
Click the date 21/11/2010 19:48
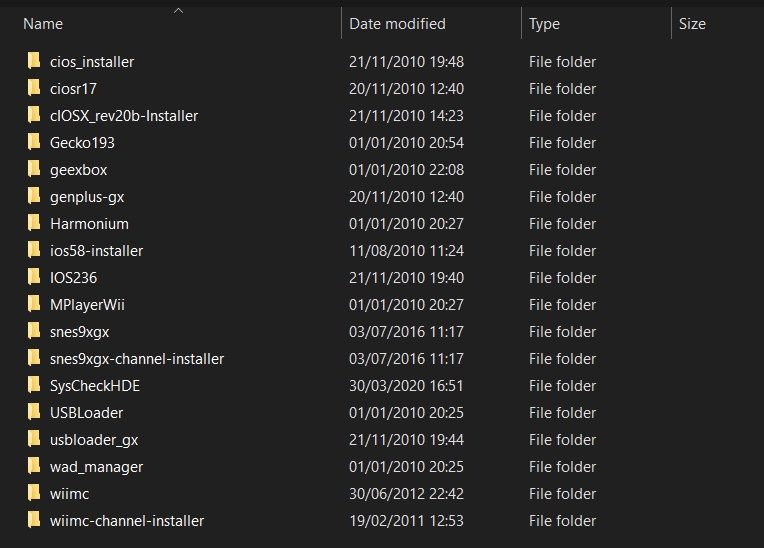[x=406, y=62]
